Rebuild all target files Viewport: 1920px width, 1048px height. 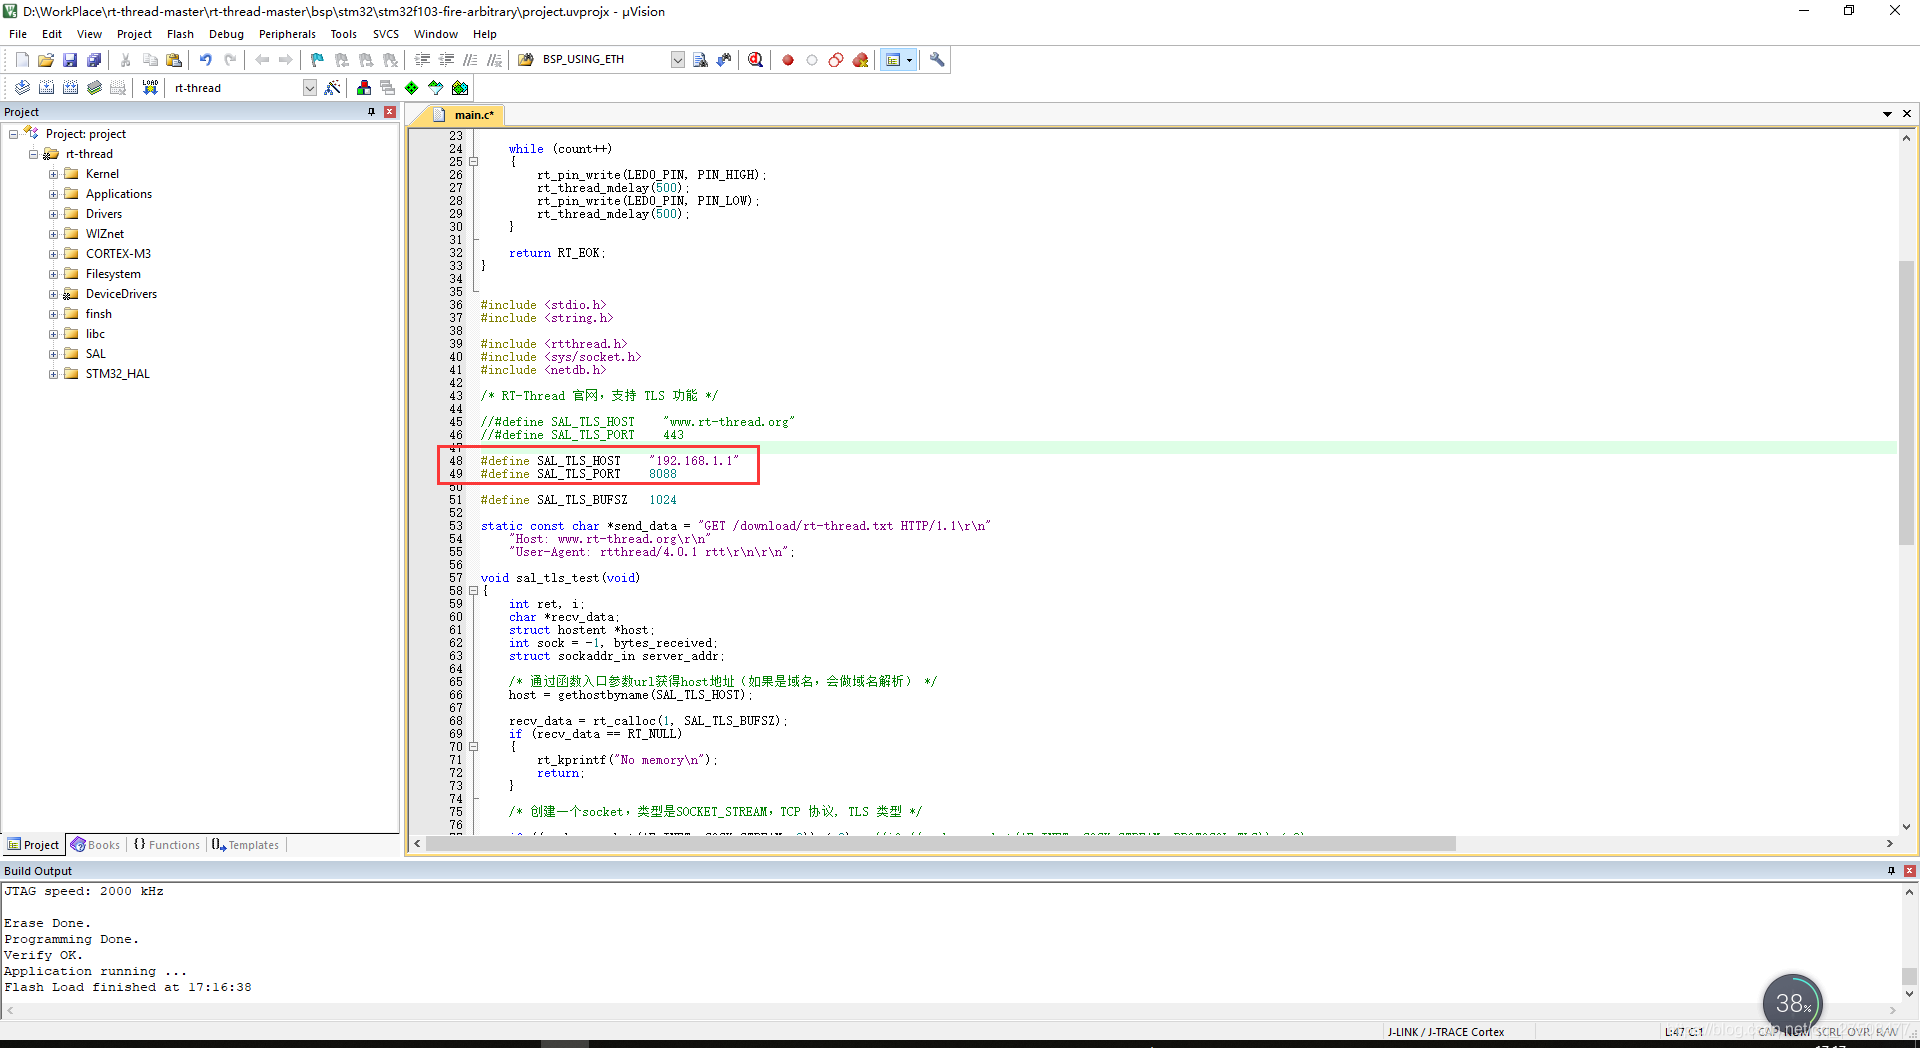[x=70, y=87]
